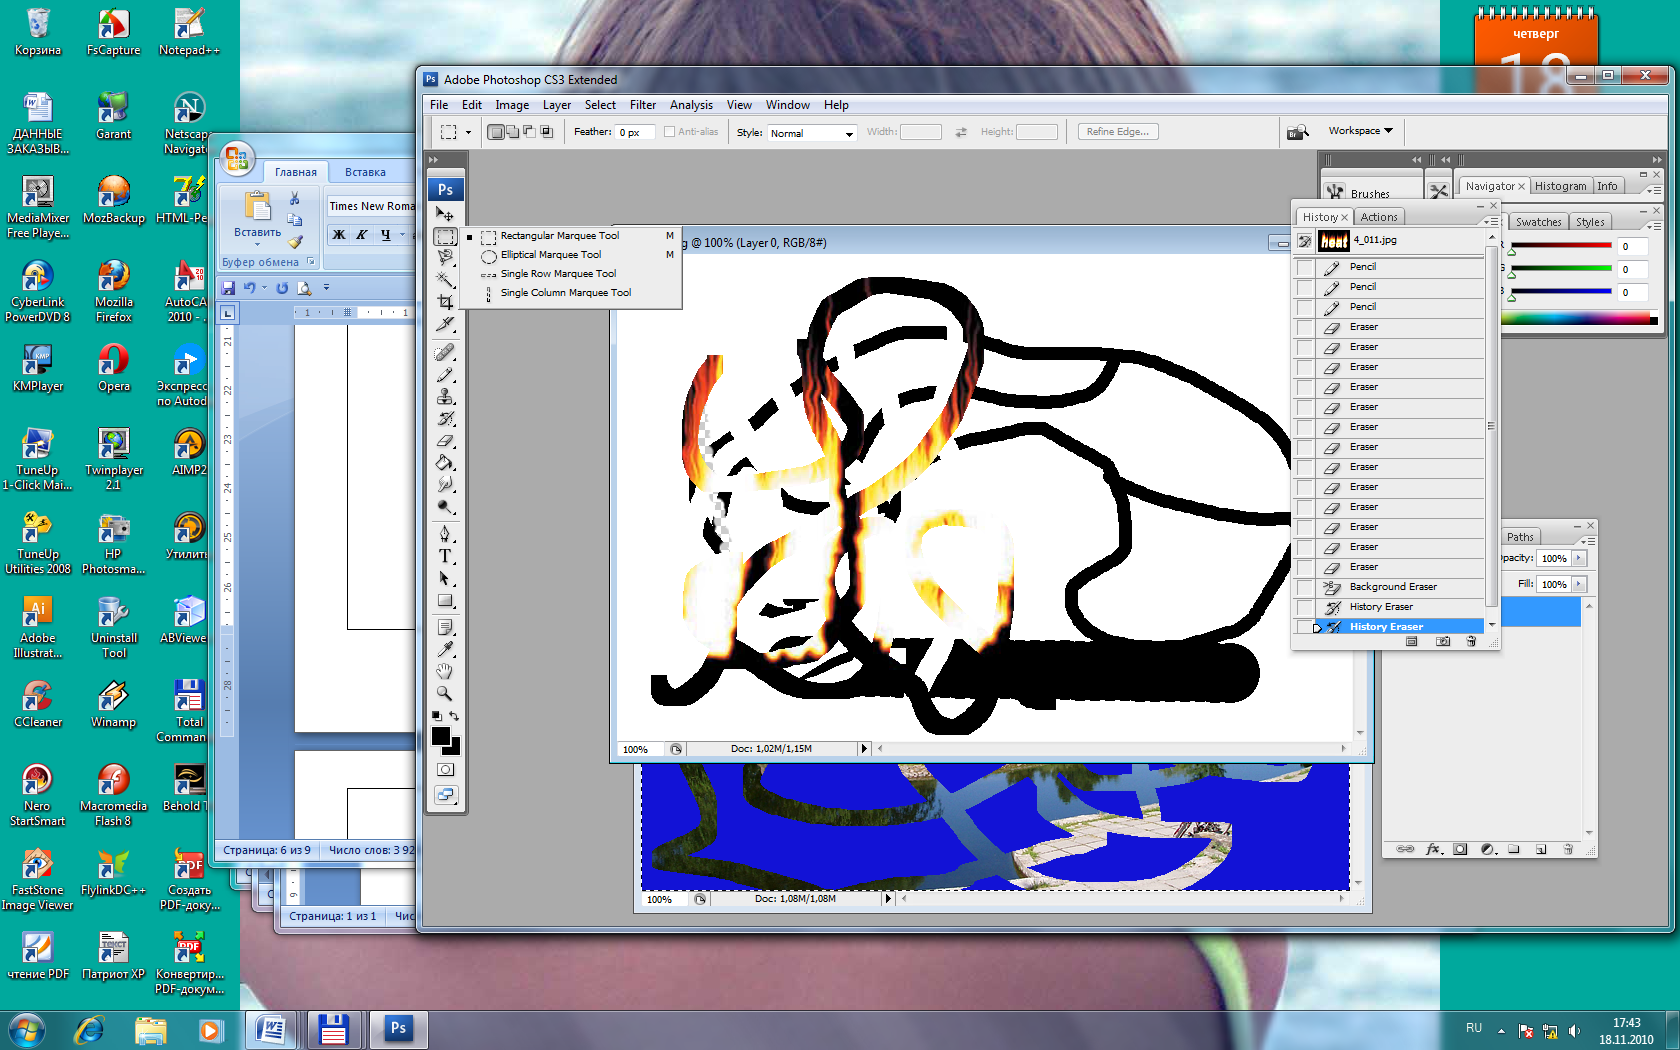
Task: Select the Healing Brush tool
Action: 445,352
